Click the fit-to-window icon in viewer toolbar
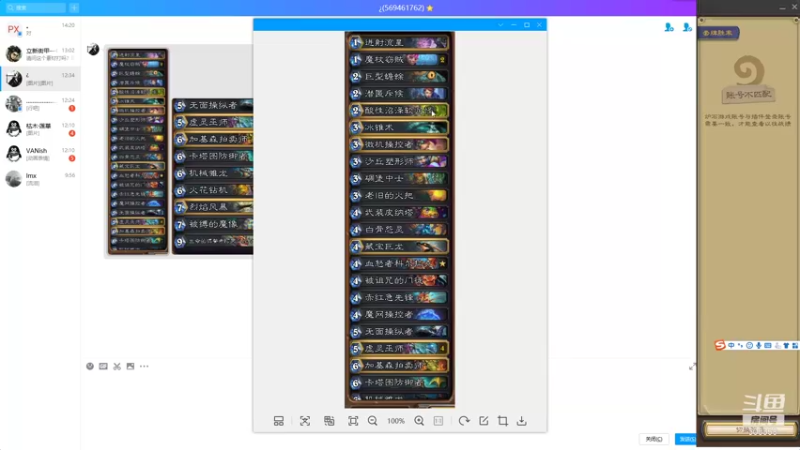Screen dimensions: 800x450 coord(353,421)
